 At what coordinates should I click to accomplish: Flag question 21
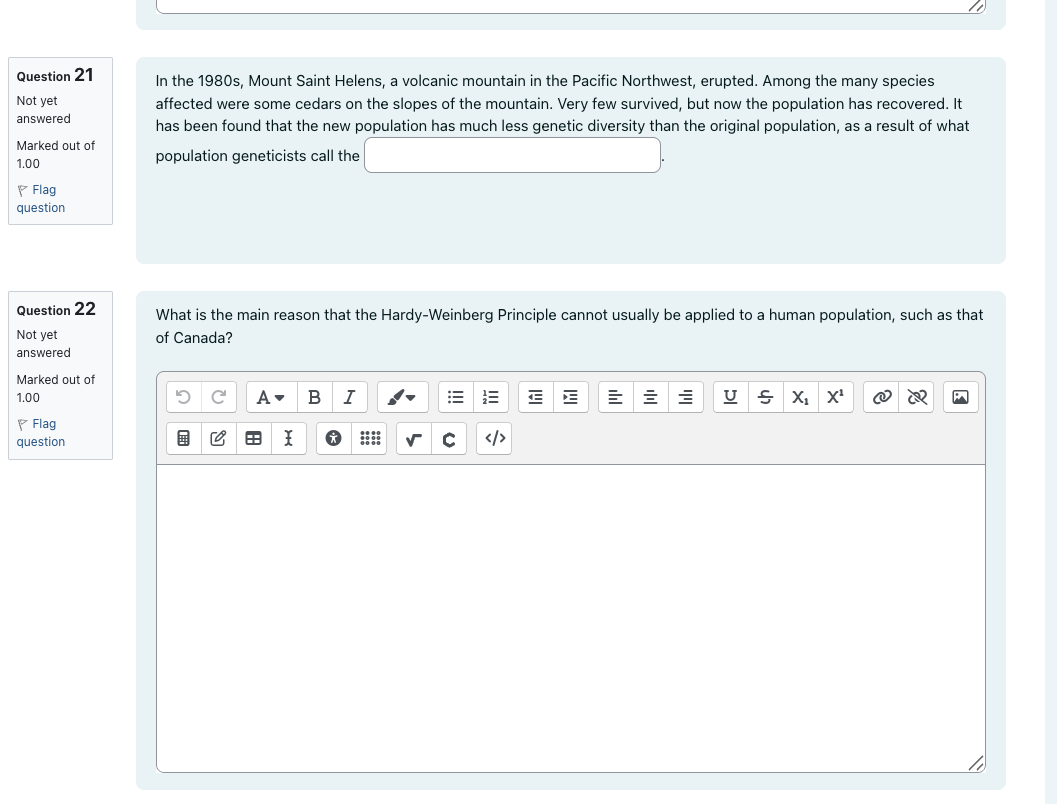(x=41, y=199)
